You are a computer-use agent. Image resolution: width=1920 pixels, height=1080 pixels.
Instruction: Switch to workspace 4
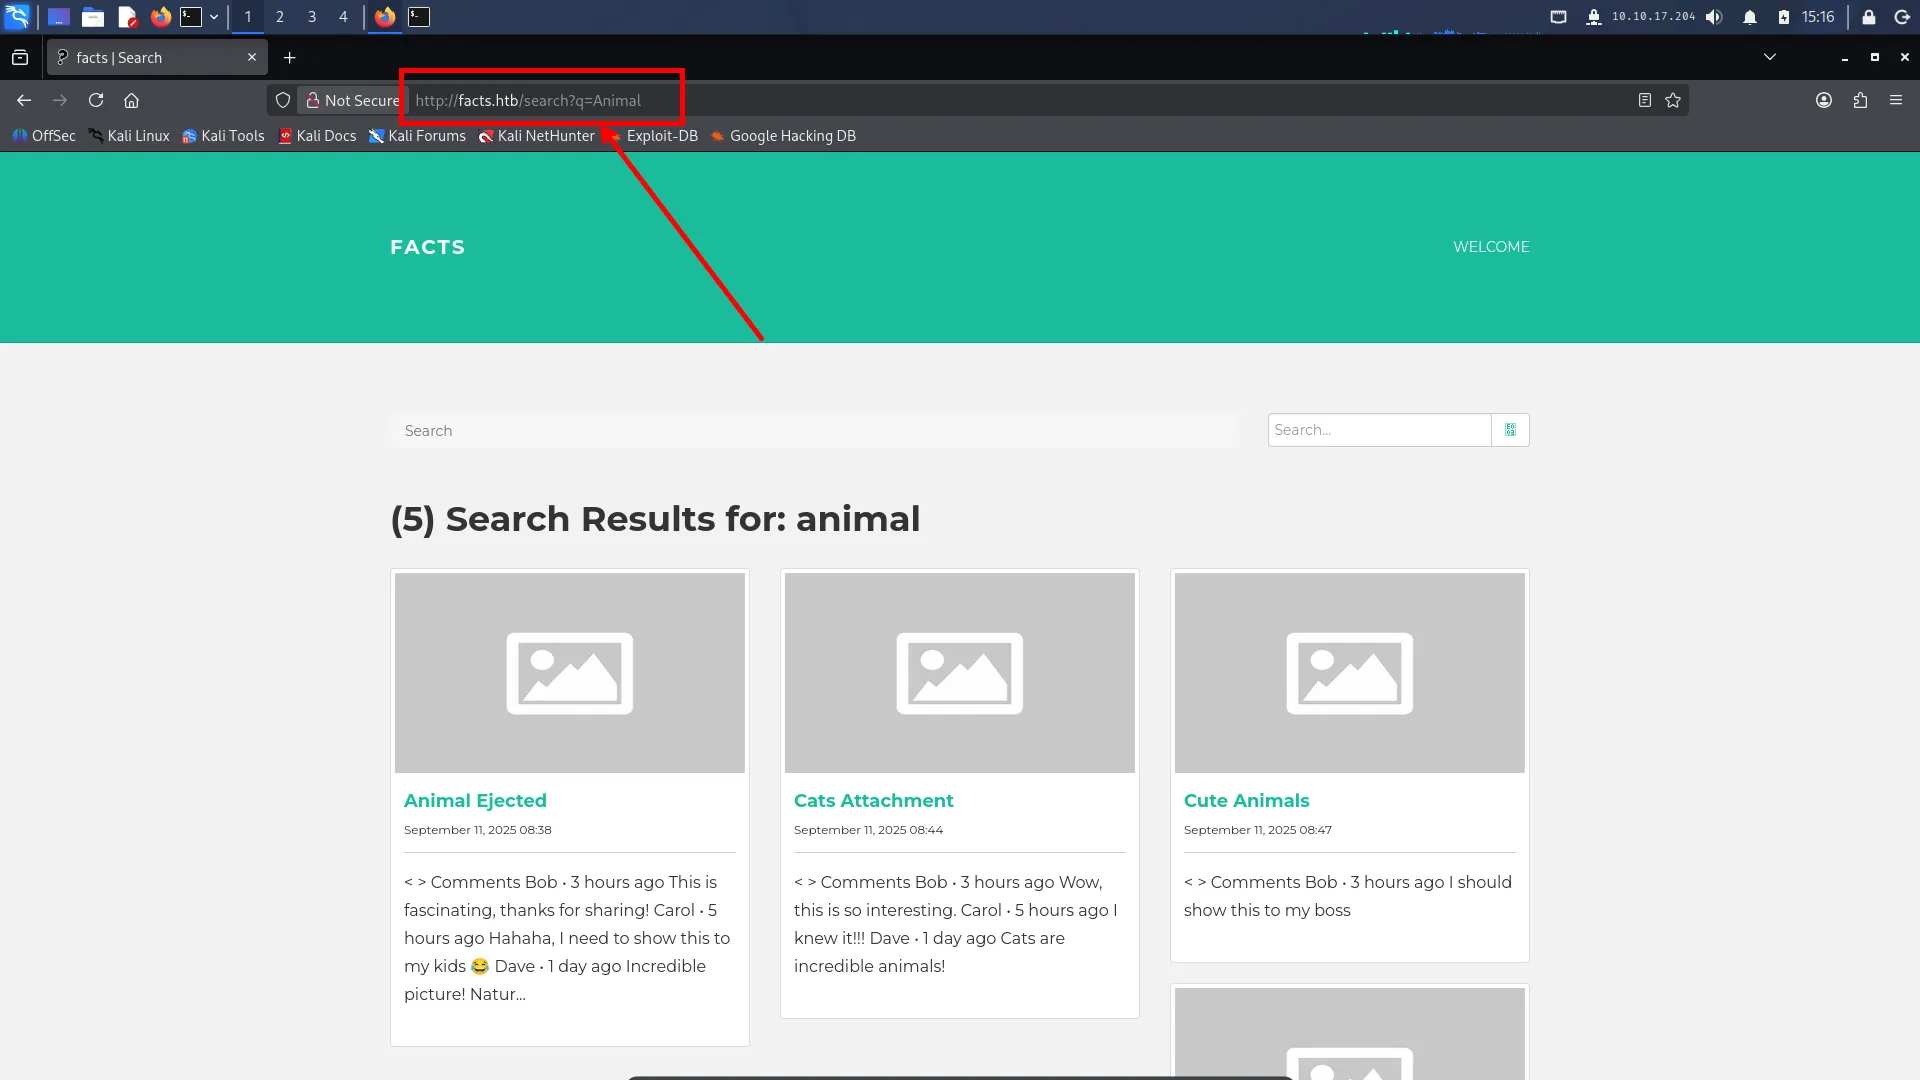(x=343, y=17)
